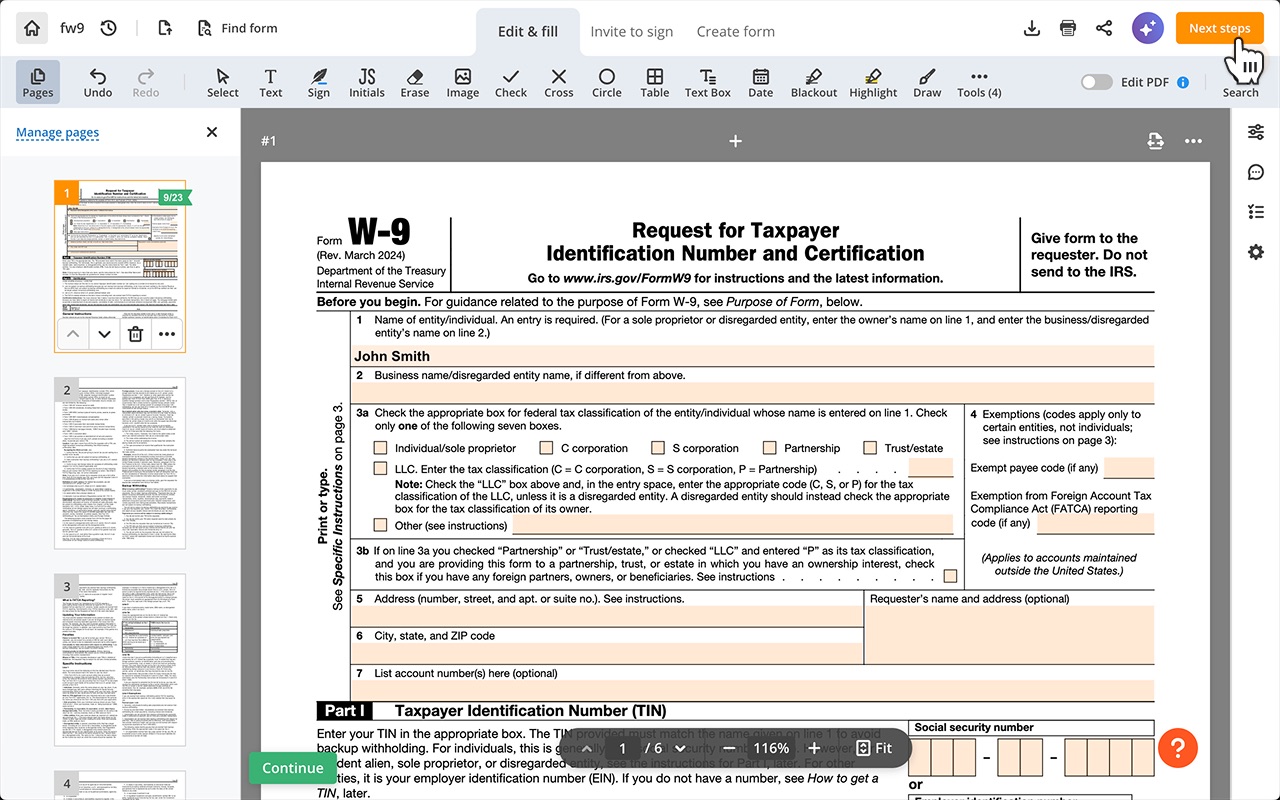Image resolution: width=1280 pixels, height=800 pixels.
Task: Check the S corporation box
Action: [x=658, y=448]
